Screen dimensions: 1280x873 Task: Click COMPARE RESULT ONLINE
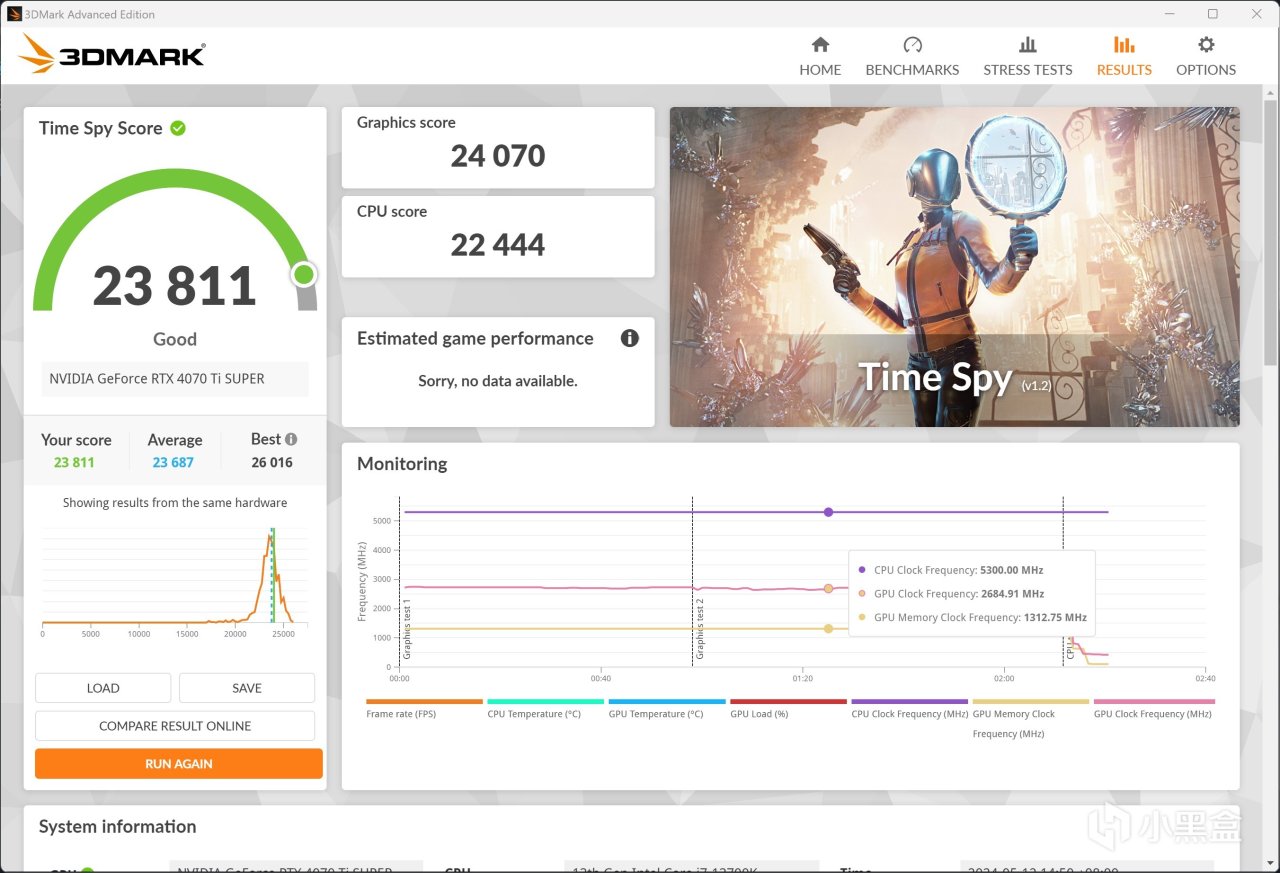(175, 726)
